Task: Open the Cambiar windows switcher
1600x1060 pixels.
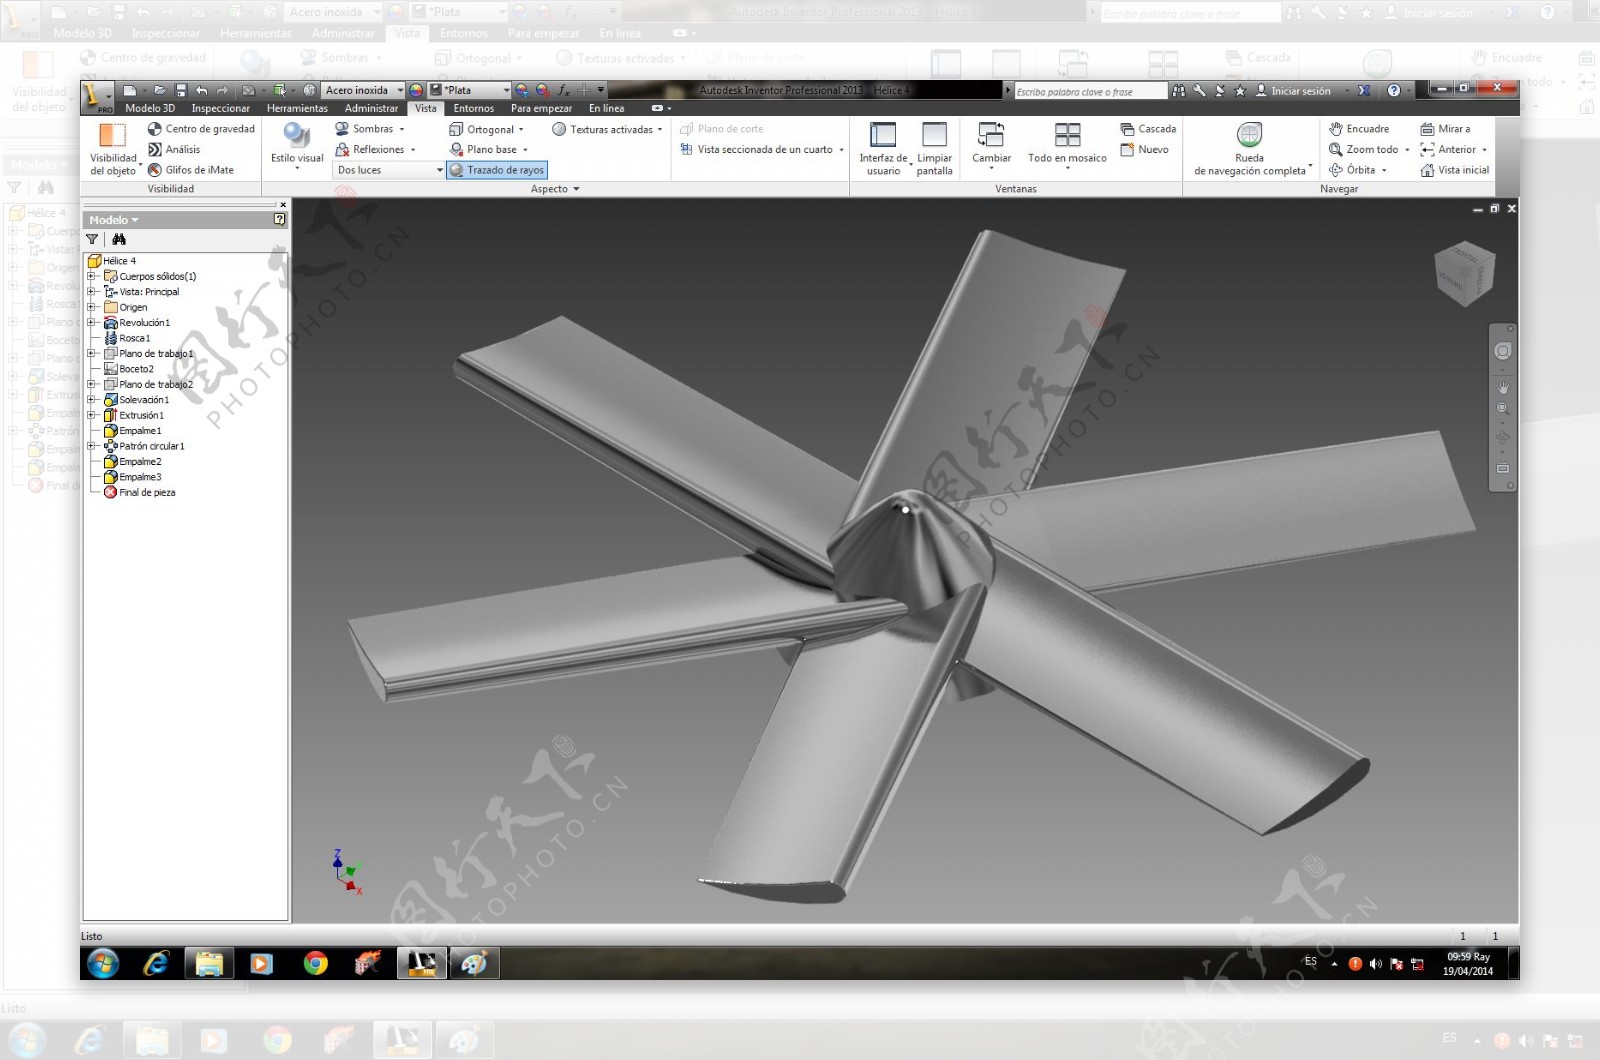Action: 991,145
